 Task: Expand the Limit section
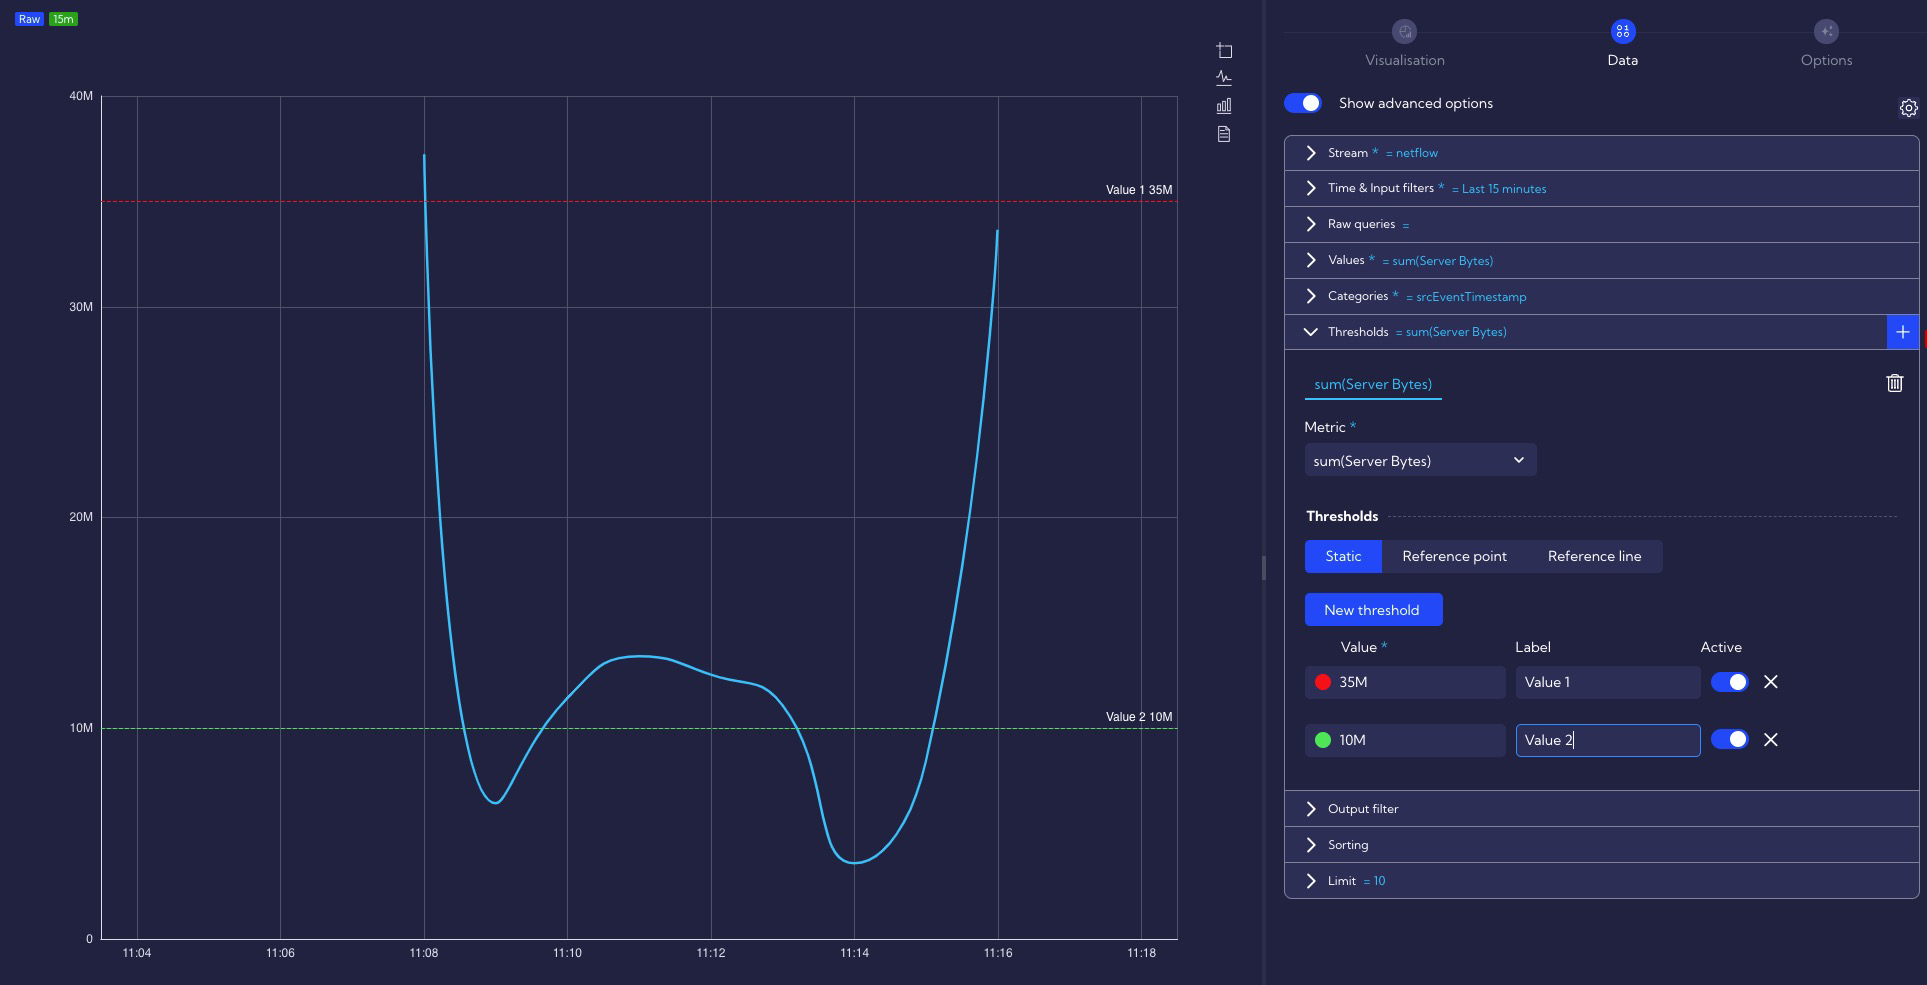click(1601, 881)
